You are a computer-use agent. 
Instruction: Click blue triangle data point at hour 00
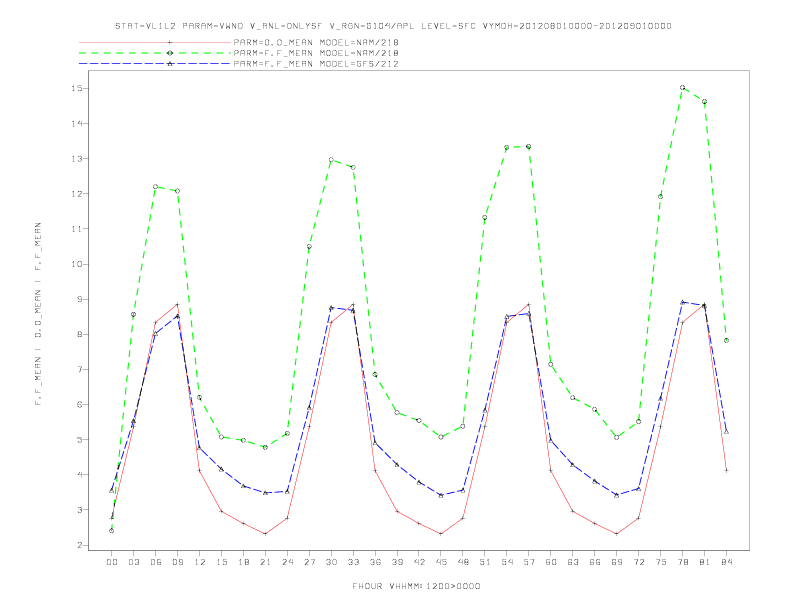[112, 490]
